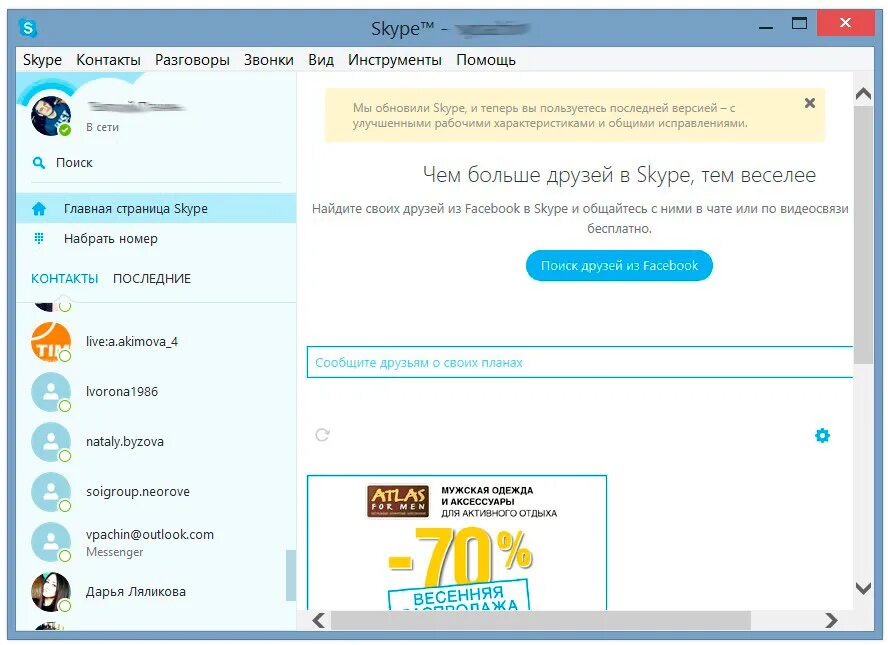Viewport: 888px width, 645px height.
Task: Select contact name live:a.akimova_4
Action: pyautogui.click(x=131, y=341)
